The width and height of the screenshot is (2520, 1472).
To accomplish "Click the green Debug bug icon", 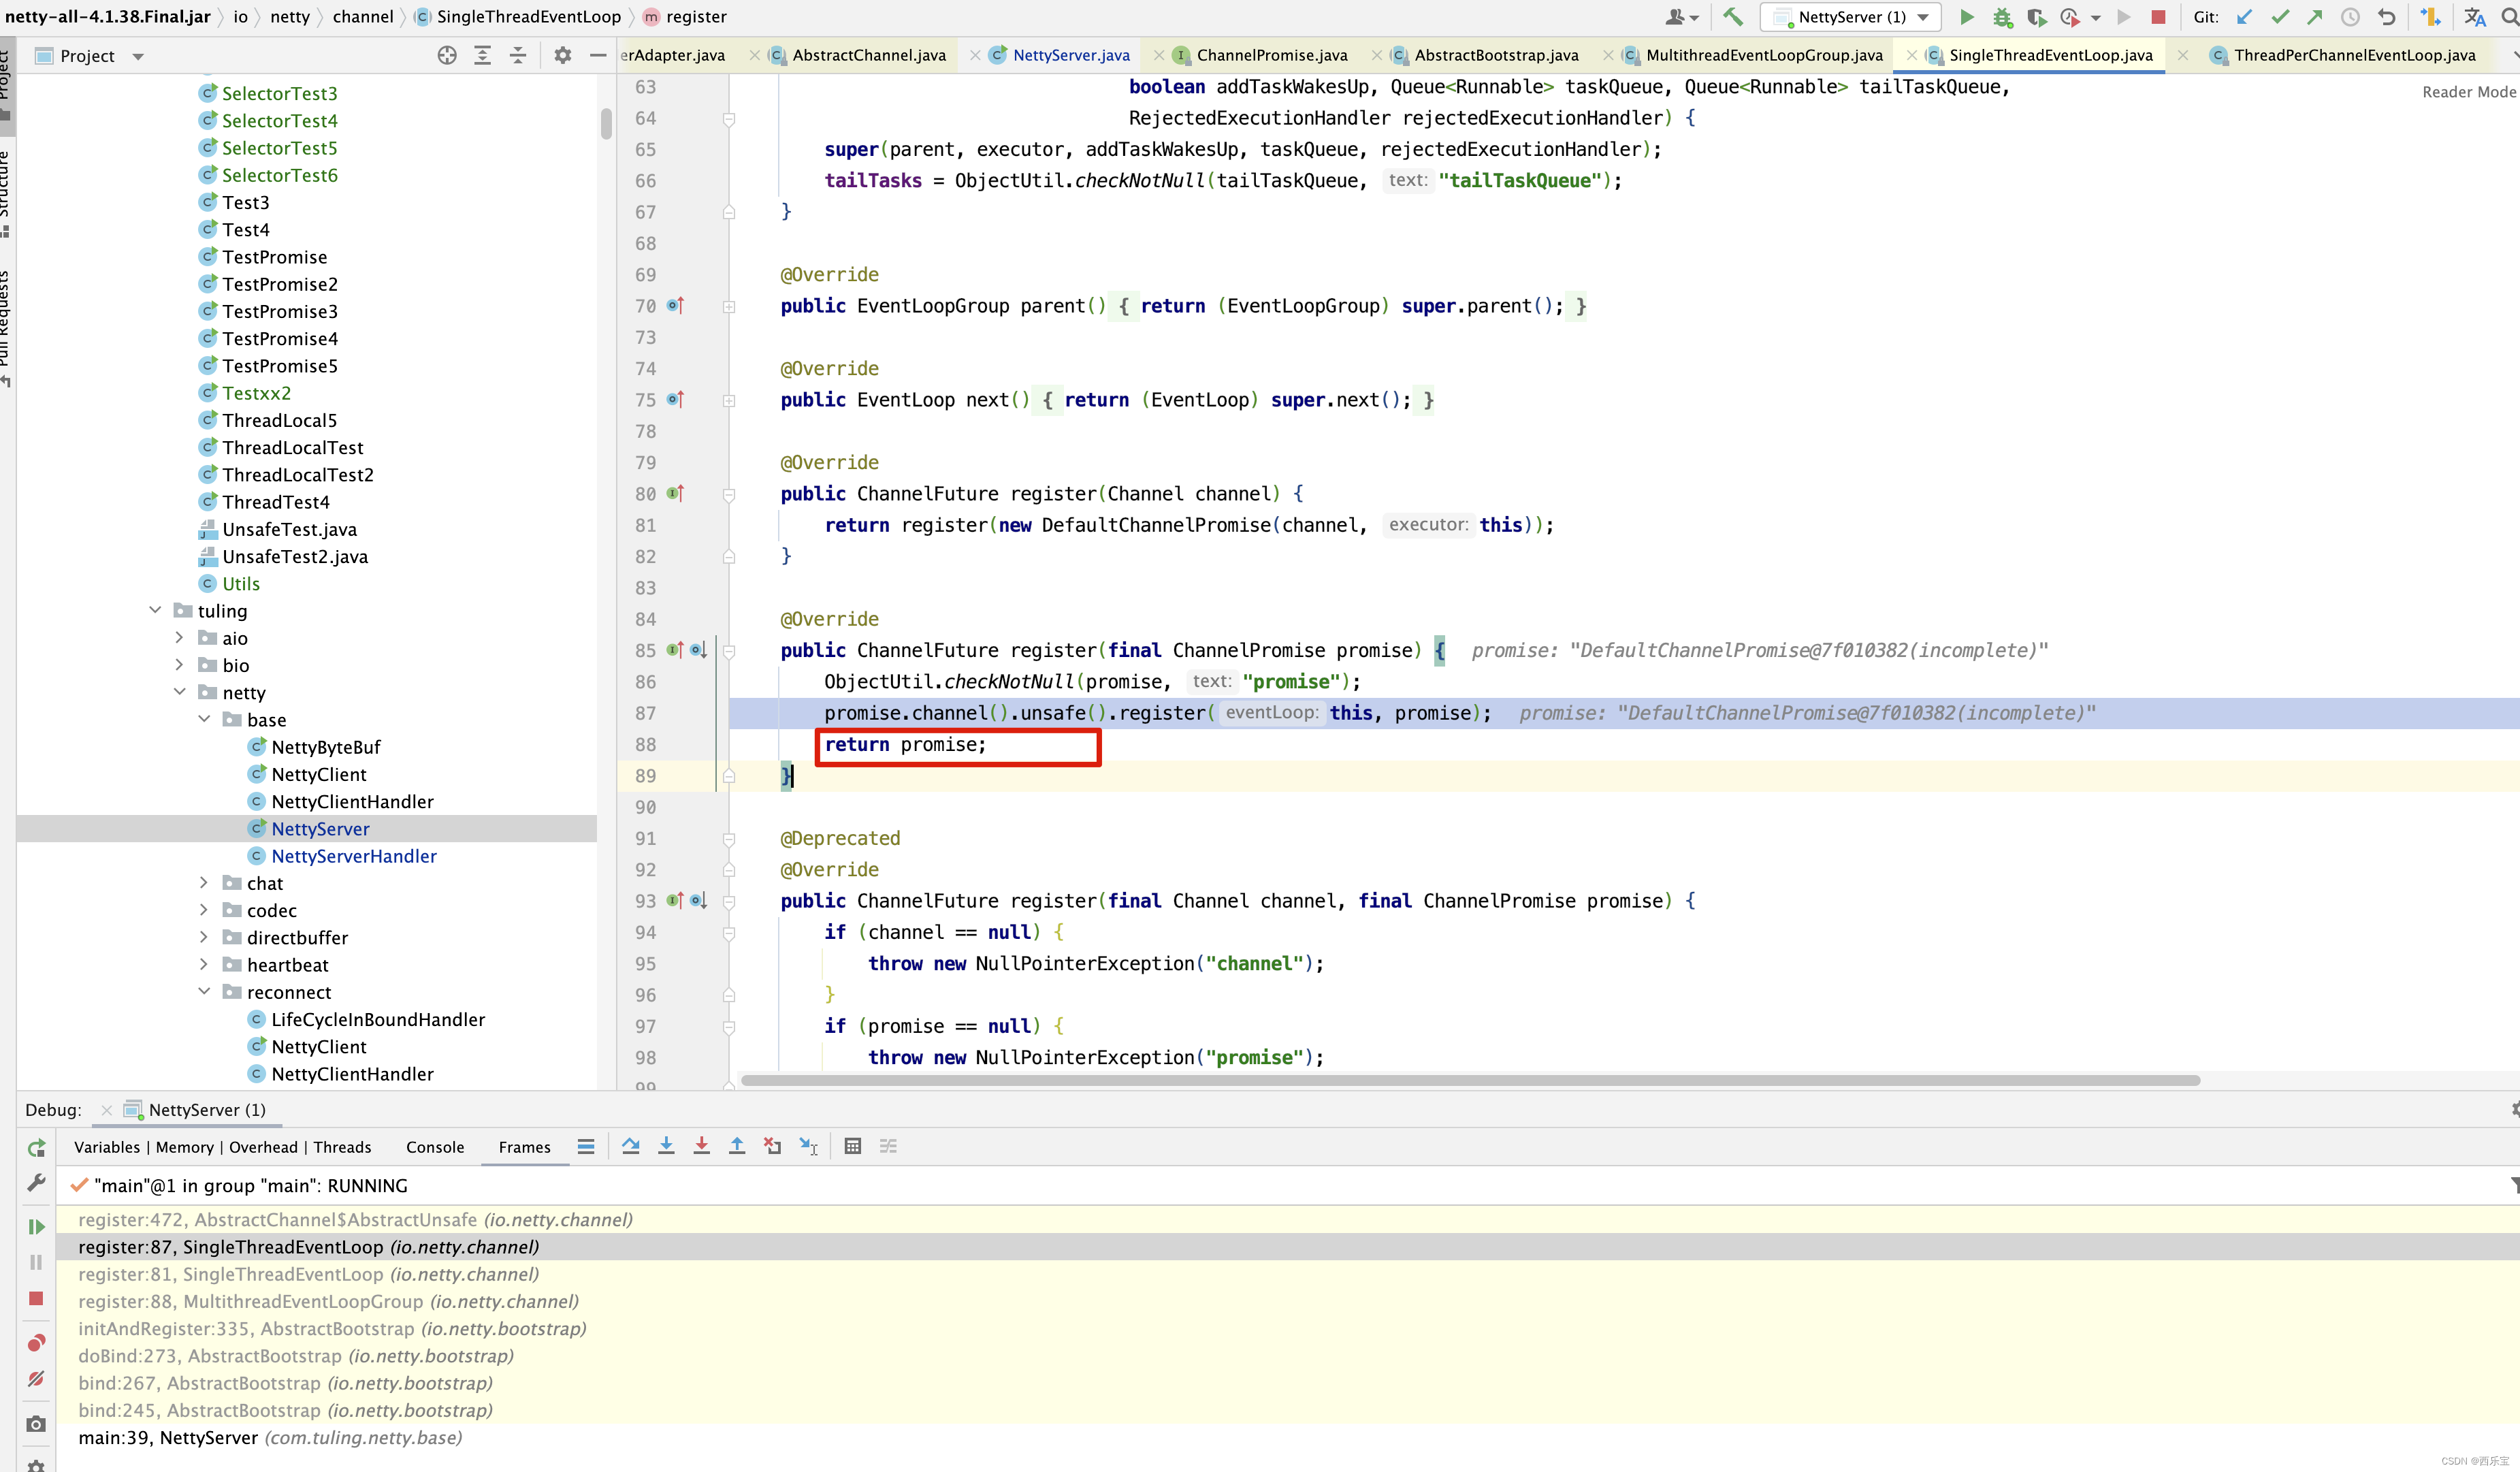I will [2001, 17].
